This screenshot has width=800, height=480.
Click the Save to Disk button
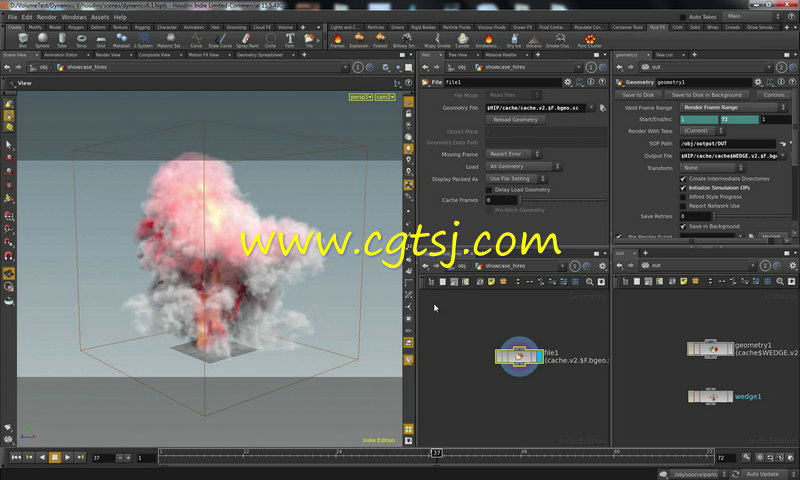point(638,95)
